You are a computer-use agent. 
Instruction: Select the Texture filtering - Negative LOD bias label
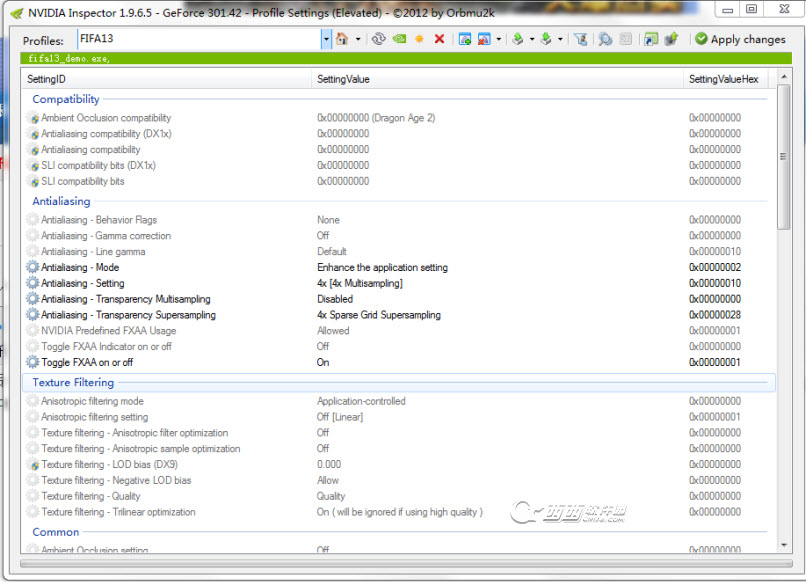click(116, 480)
